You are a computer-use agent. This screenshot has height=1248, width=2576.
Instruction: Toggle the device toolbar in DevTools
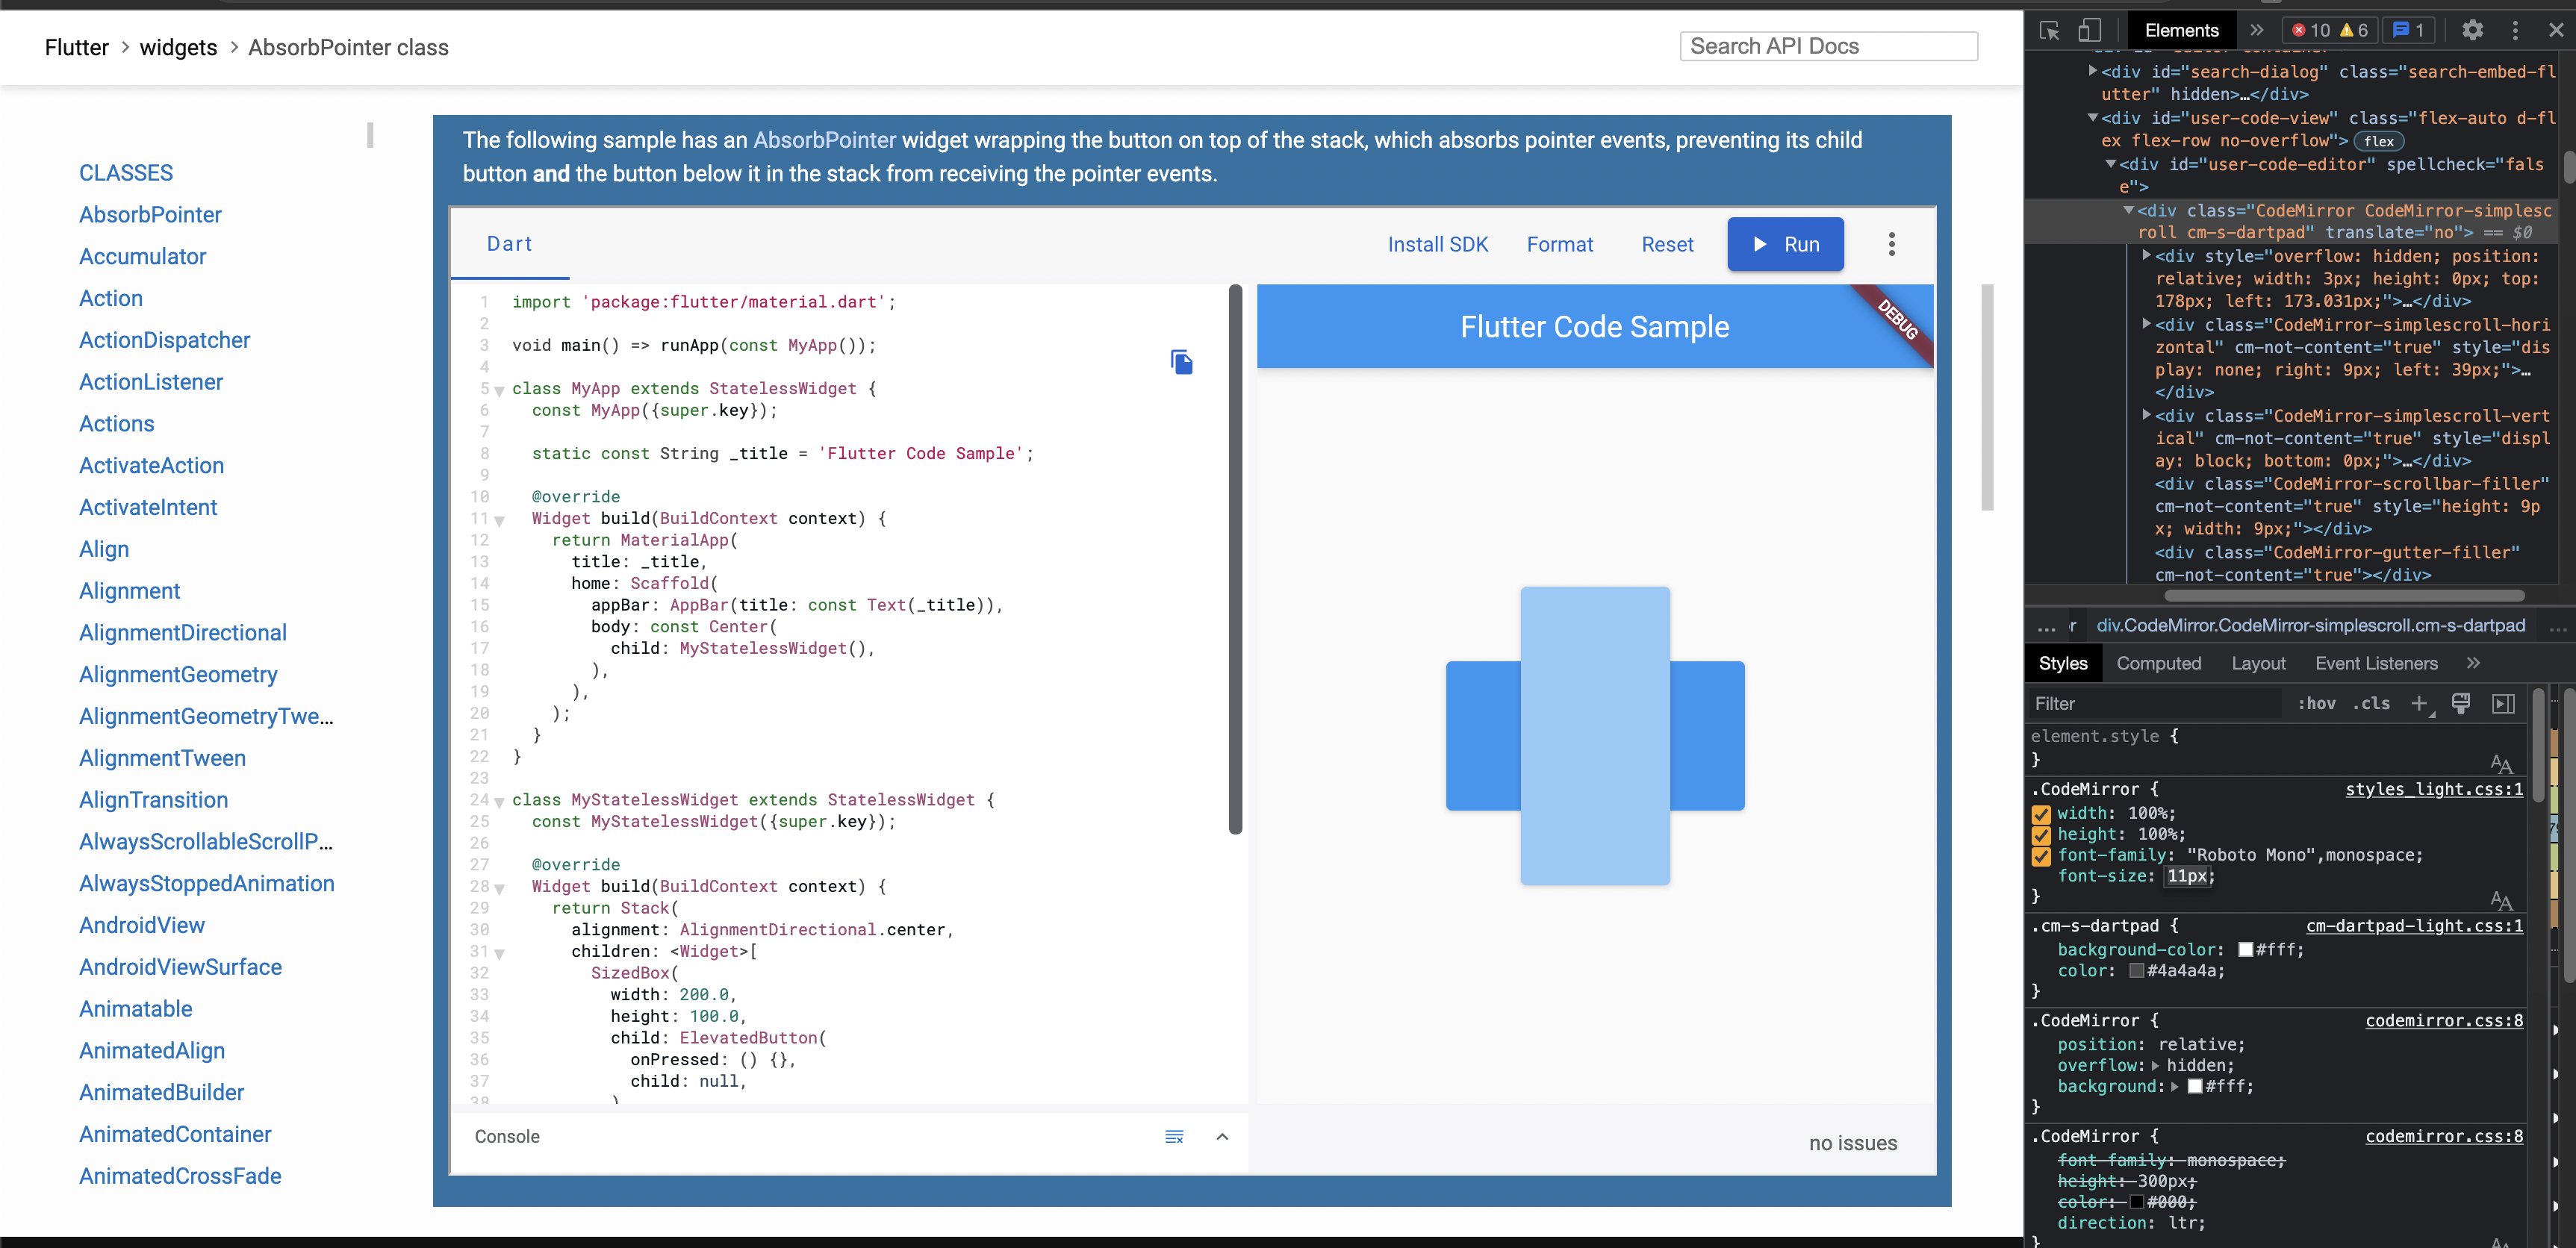tap(2090, 30)
